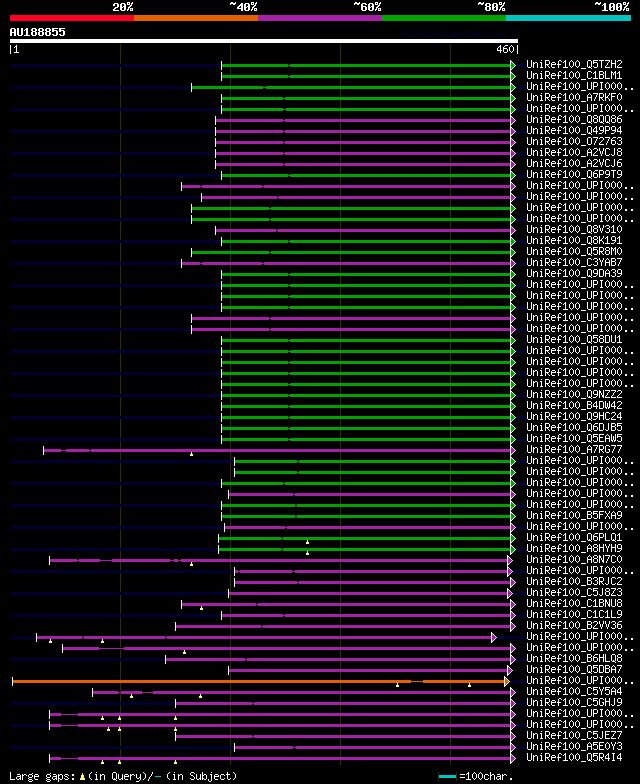The width and height of the screenshot is (640, 784).
Task: Select the UniRef100_Q9NZZ2 label
Action: coord(574,394)
